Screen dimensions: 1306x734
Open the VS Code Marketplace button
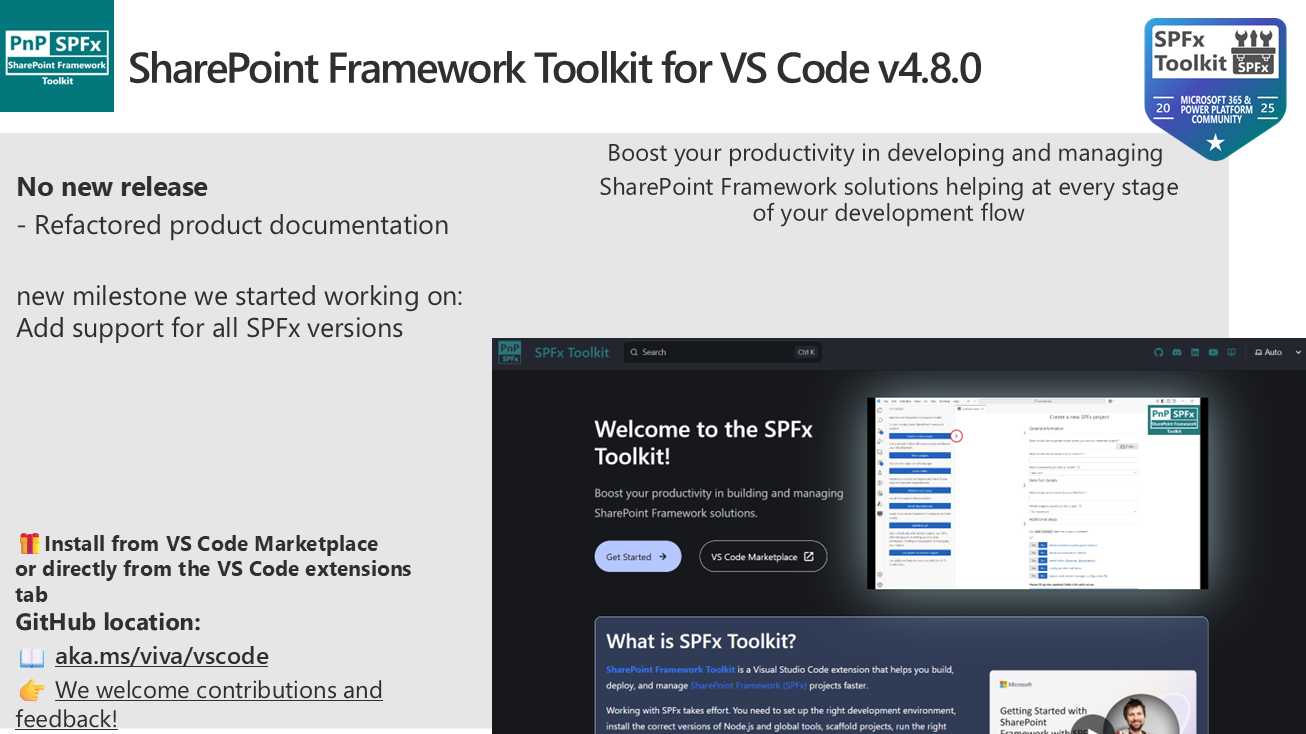[763, 556]
